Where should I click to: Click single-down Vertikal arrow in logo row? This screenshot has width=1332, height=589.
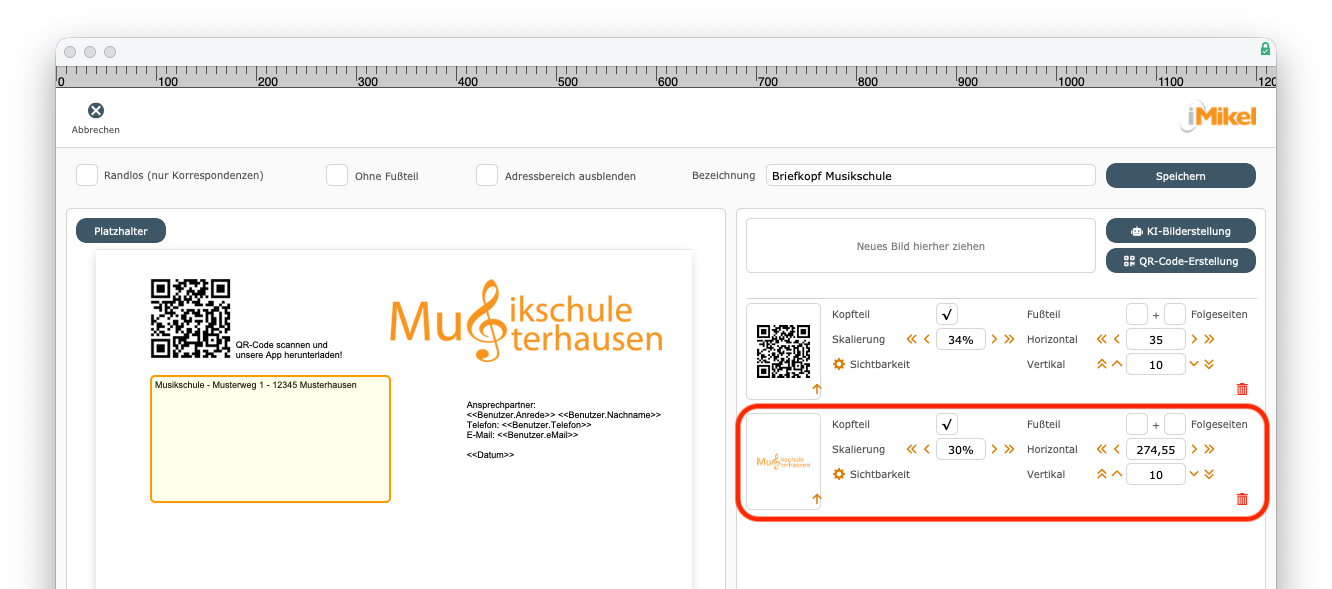pyautogui.click(x=1194, y=474)
